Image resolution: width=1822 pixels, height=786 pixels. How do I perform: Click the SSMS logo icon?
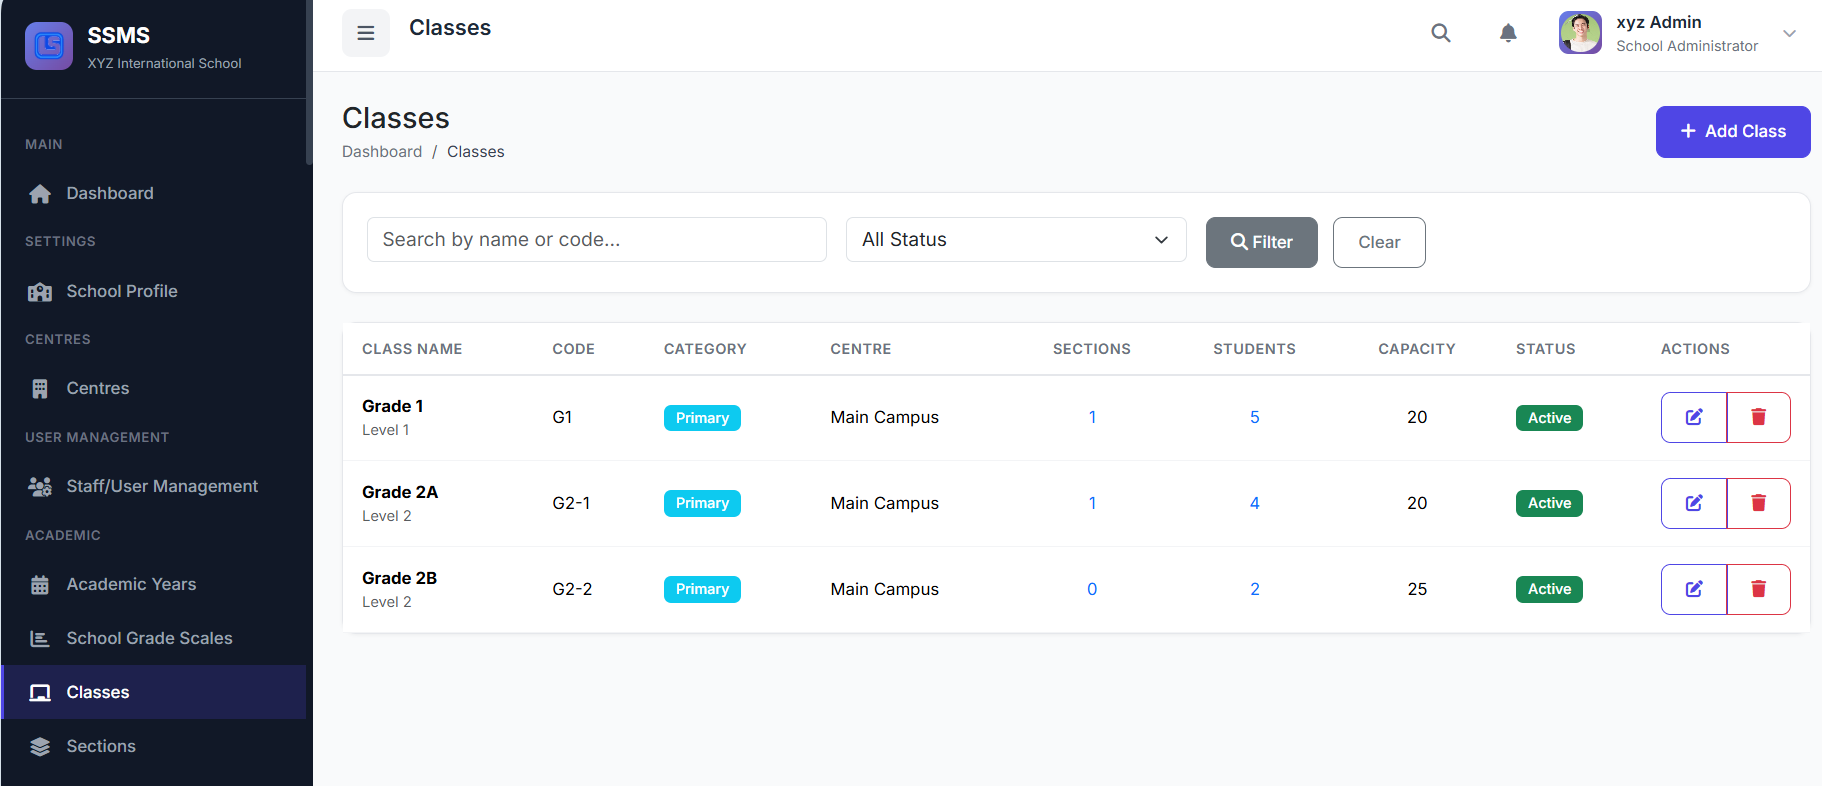tap(49, 46)
